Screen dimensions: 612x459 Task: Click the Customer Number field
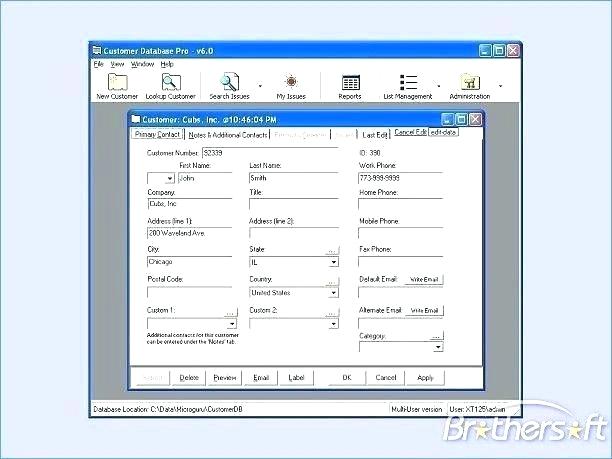coord(270,153)
